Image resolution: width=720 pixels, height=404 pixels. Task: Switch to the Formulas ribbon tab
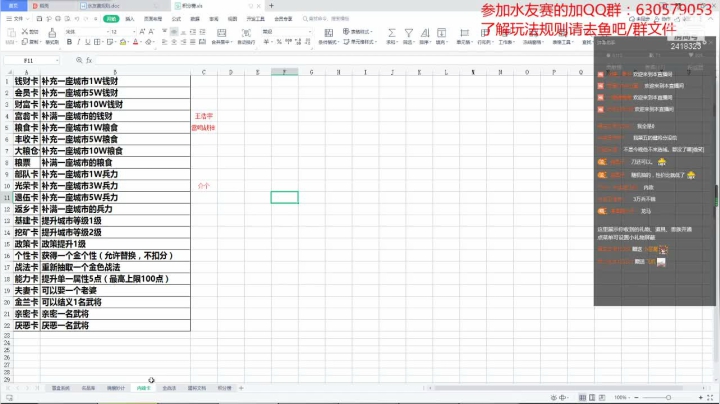click(x=176, y=19)
